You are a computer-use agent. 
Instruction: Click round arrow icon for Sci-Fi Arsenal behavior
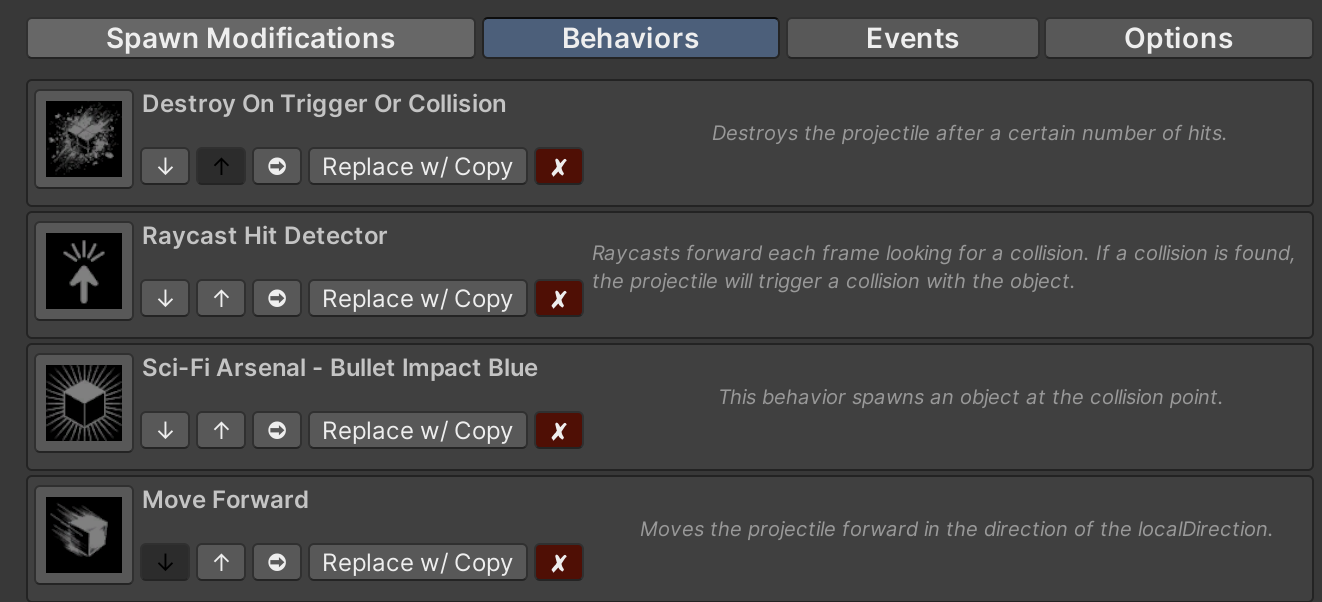[277, 431]
